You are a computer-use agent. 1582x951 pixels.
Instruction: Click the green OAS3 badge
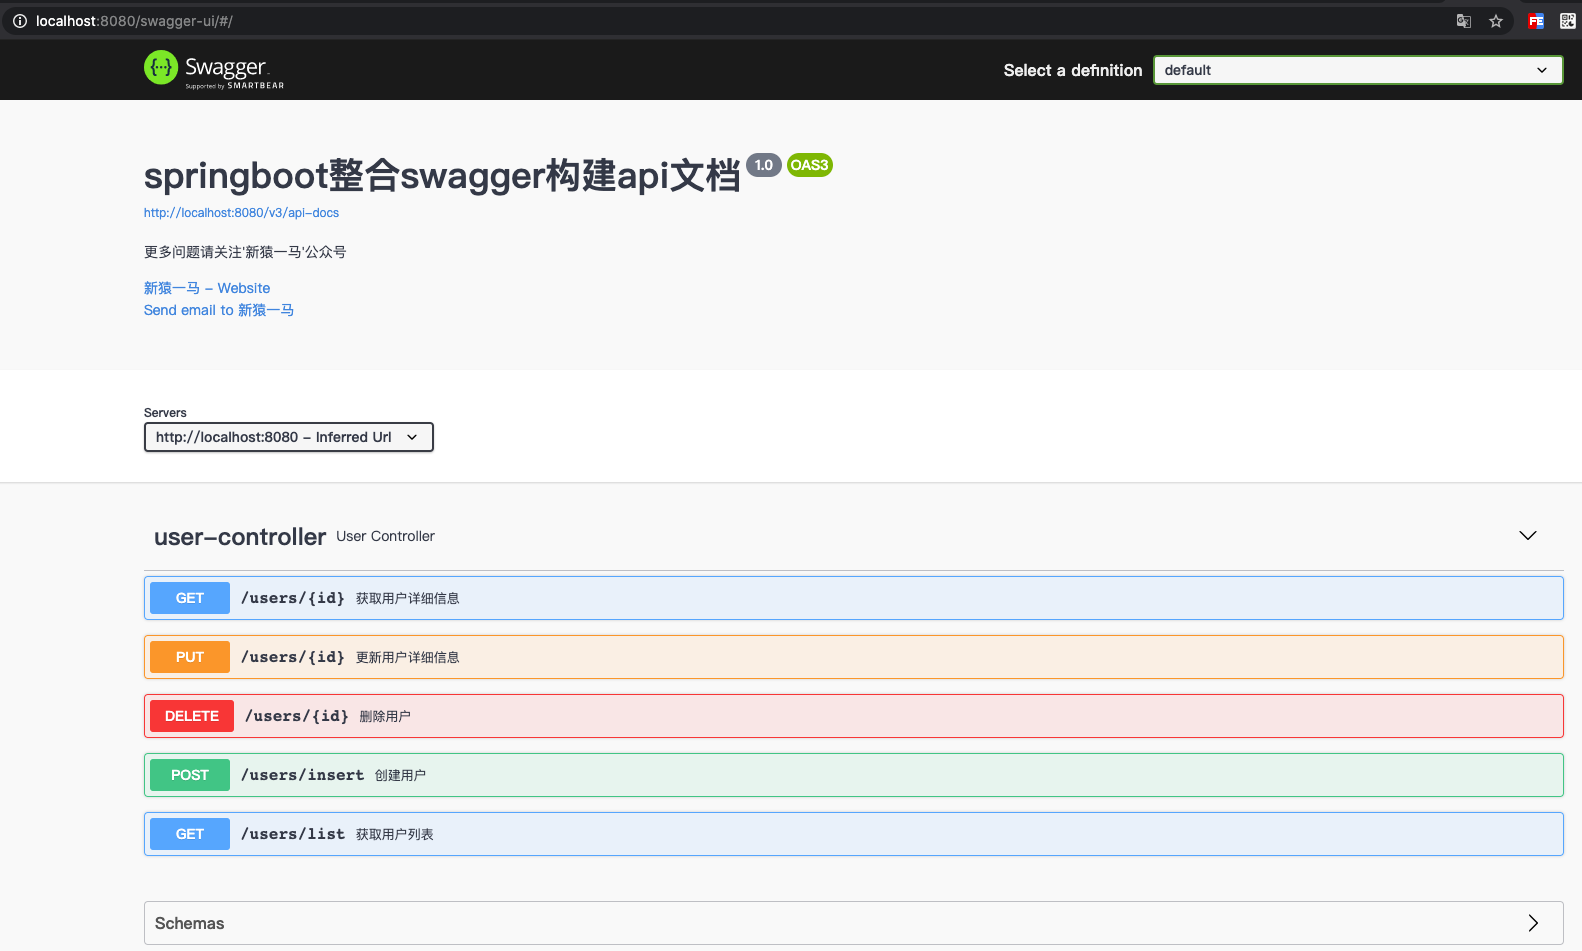[810, 165]
